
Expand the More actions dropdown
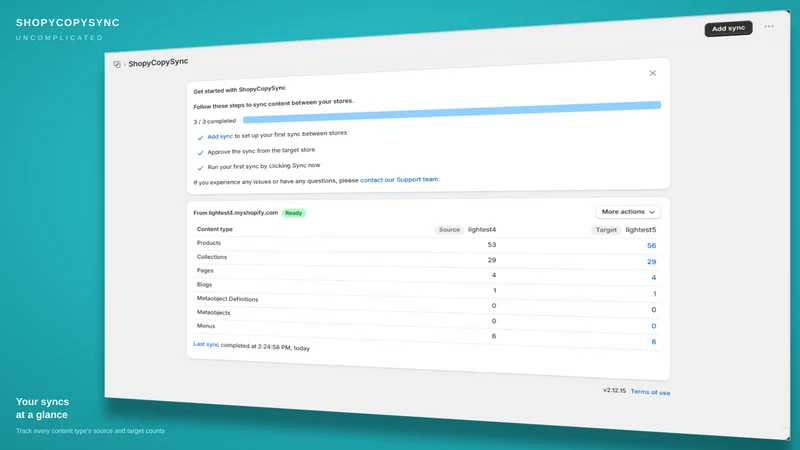point(628,212)
